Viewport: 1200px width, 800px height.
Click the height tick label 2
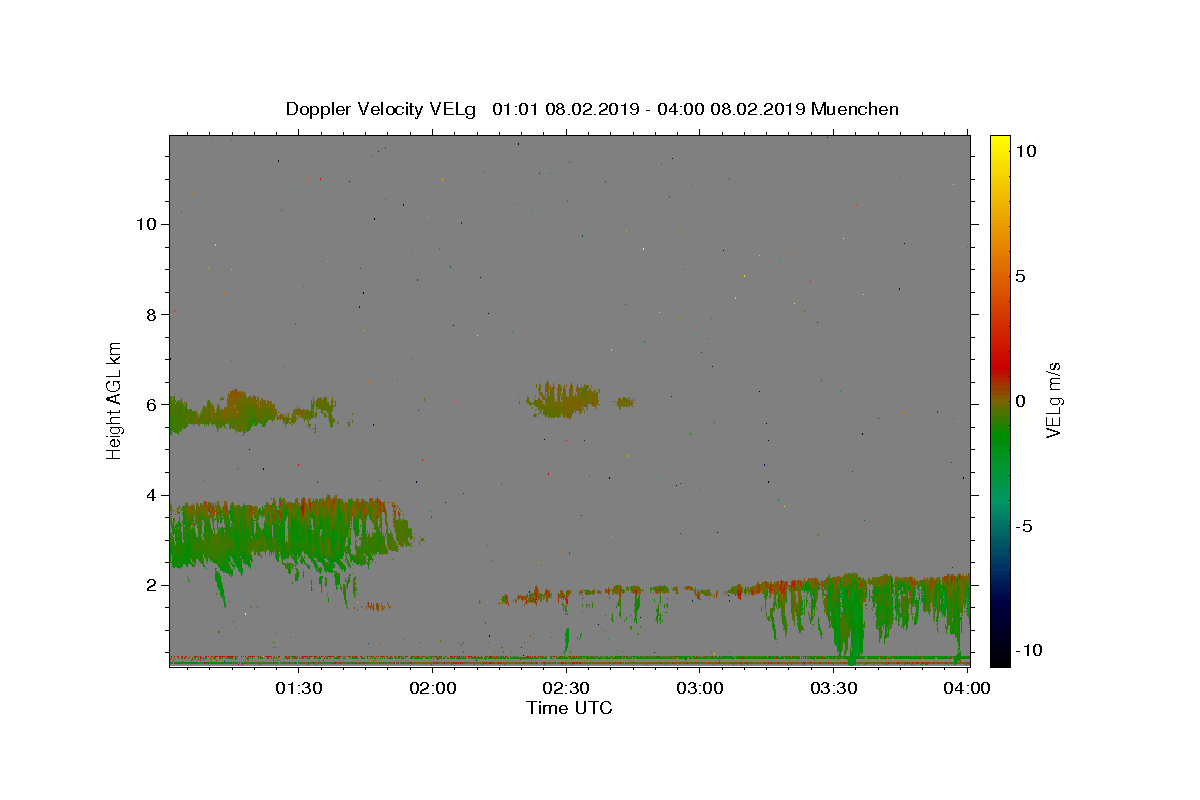pyautogui.click(x=151, y=585)
